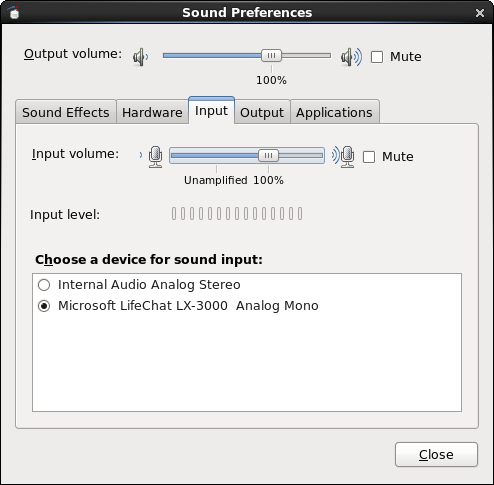Click the loud output volume speaker icon
The width and height of the screenshot is (494, 485).
tap(351, 57)
